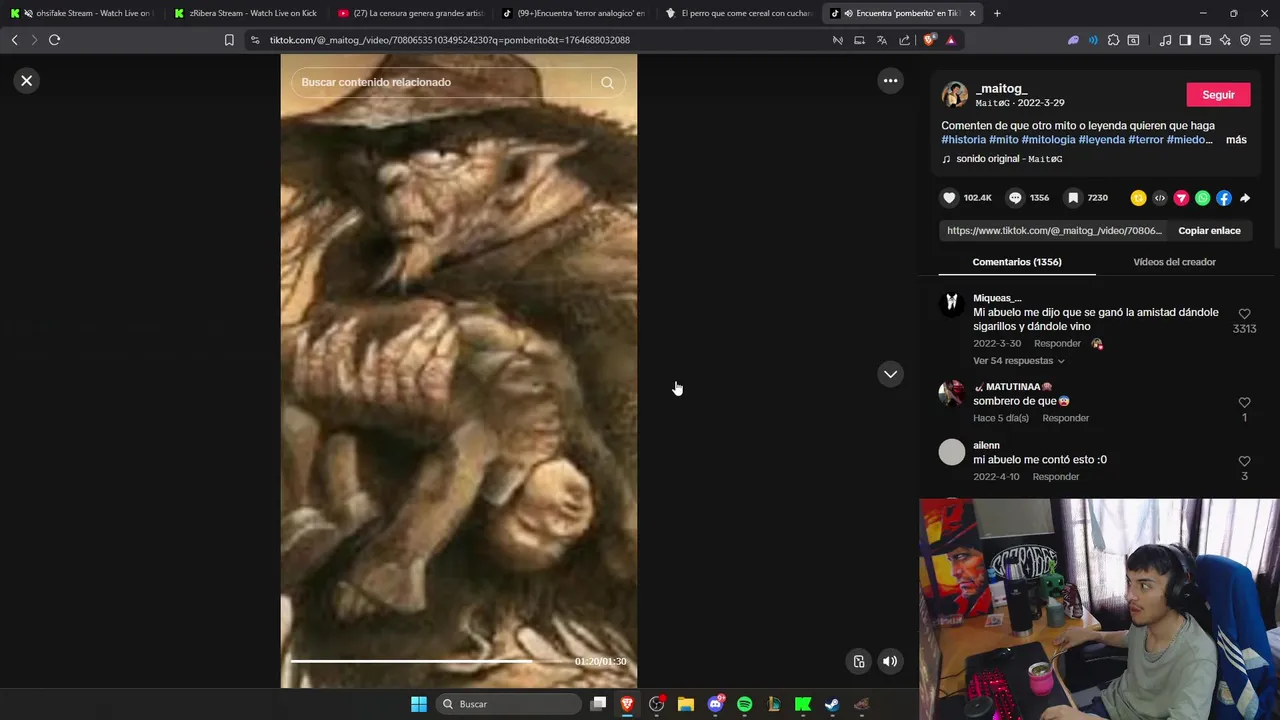Click the search magnifier in related content box
This screenshot has width=1280, height=720.
click(607, 83)
